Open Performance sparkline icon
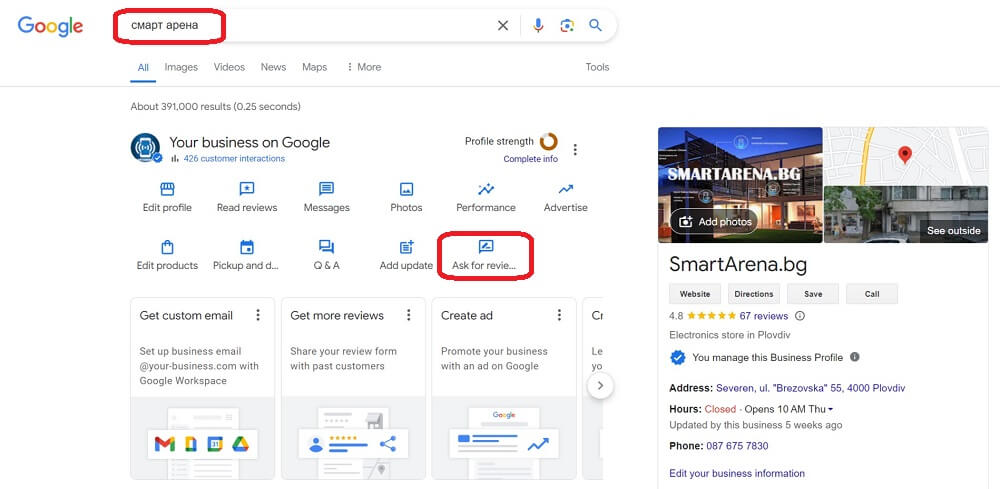 click(x=486, y=189)
